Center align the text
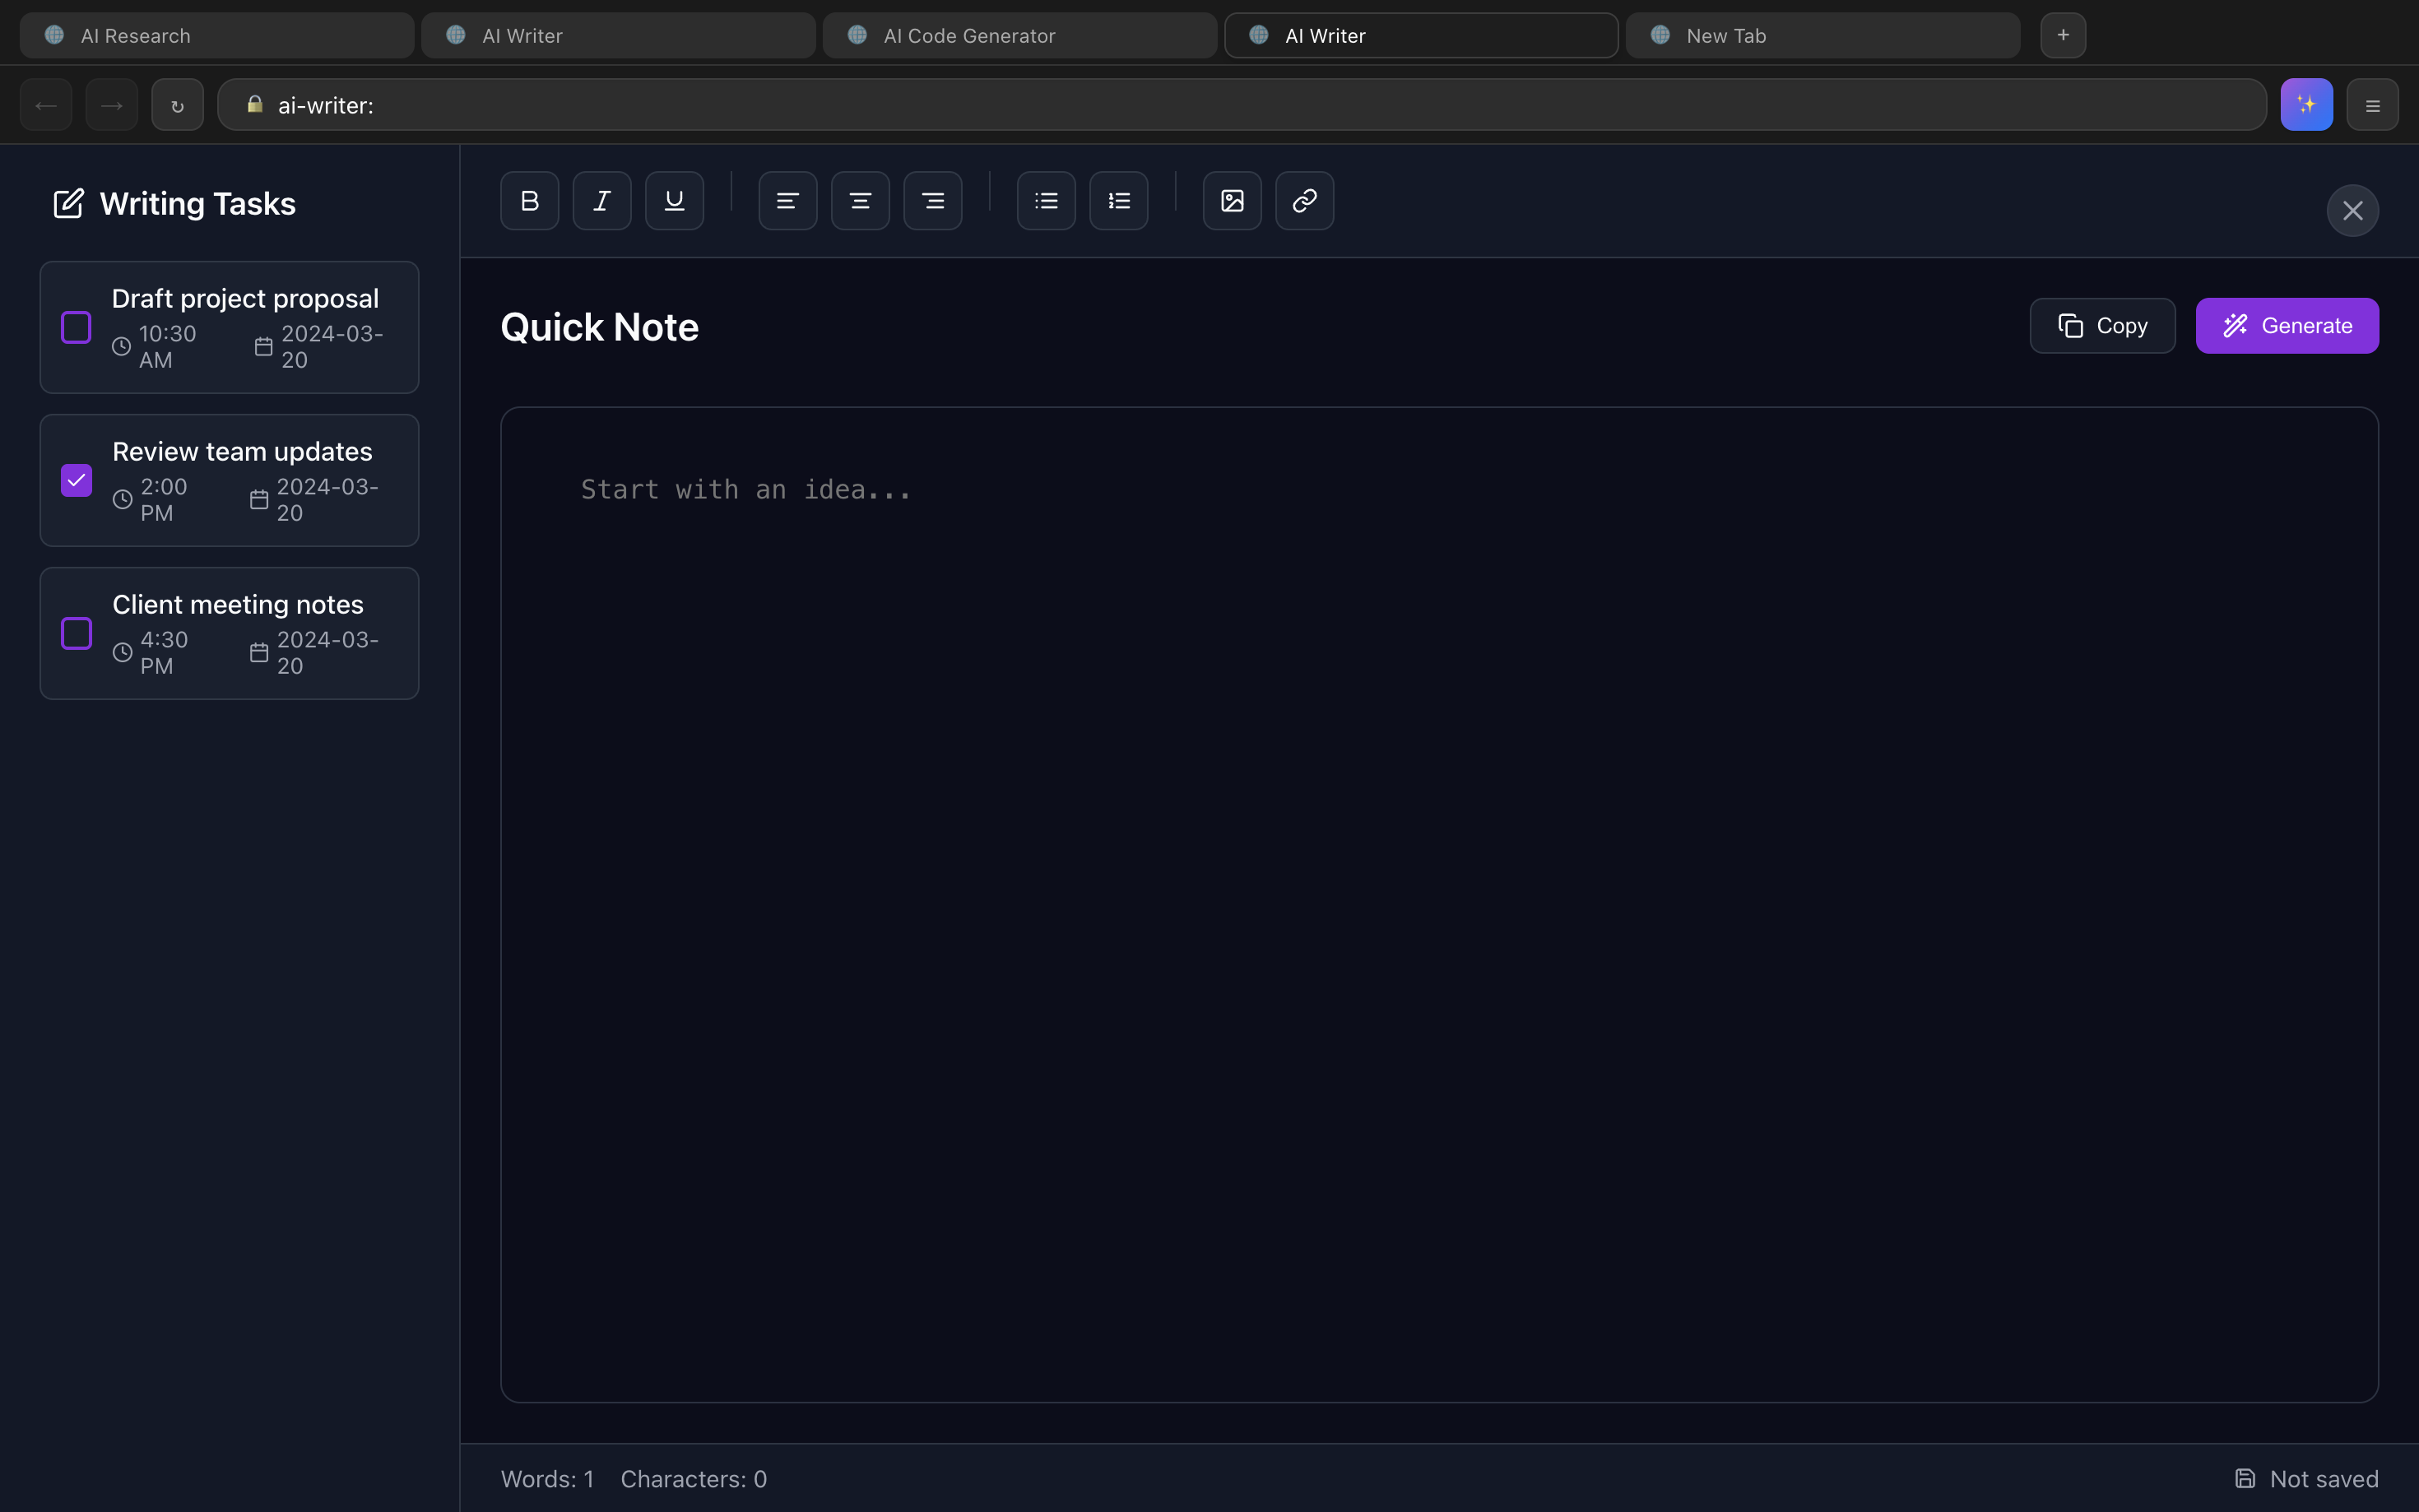The height and width of the screenshot is (1512, 2419). (x=860, y=201)
